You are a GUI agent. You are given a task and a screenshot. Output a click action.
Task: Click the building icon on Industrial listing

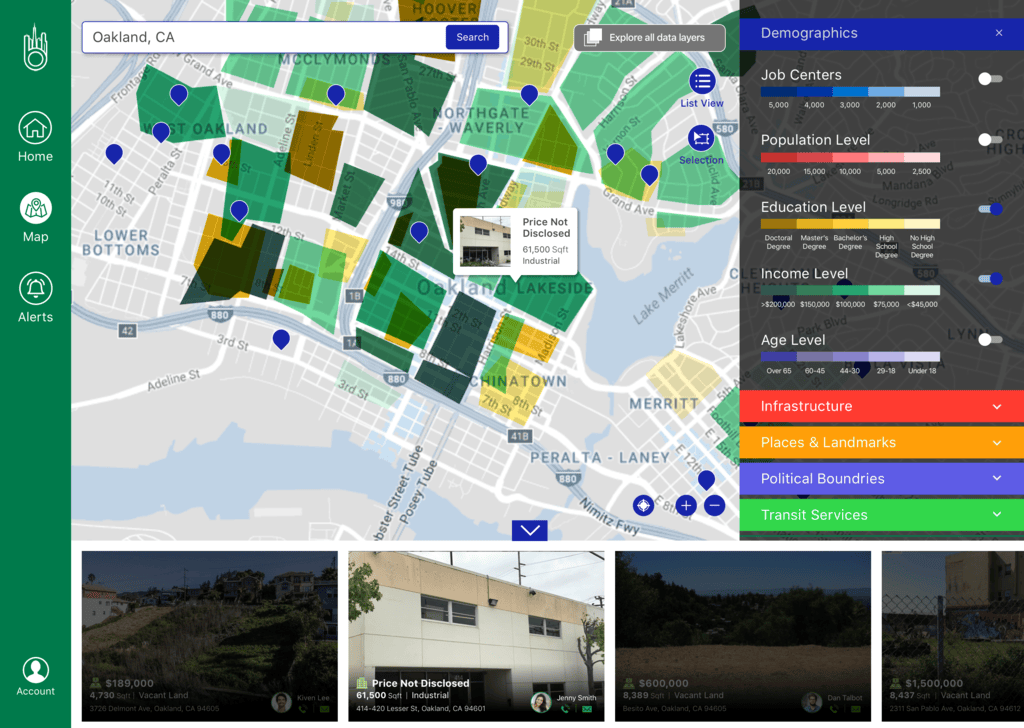point(362,683)
